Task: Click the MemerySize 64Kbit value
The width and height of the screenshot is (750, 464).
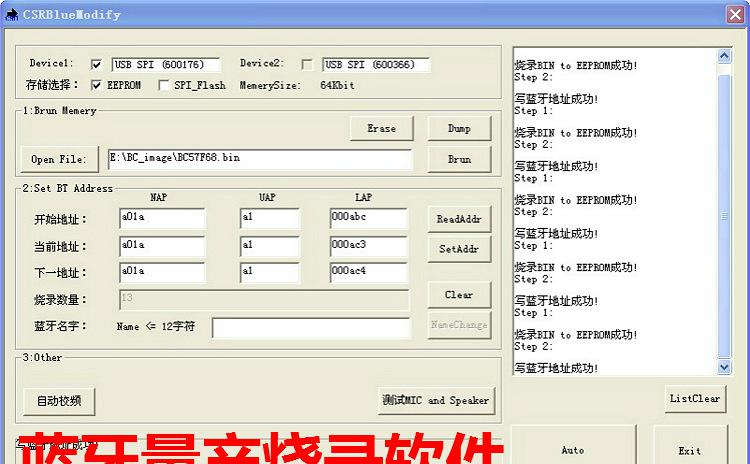Action: pos(337,85)
